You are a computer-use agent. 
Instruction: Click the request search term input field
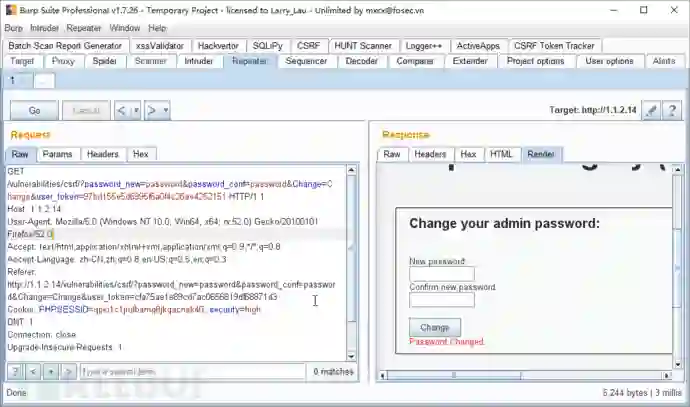click(x=192, y=372)
